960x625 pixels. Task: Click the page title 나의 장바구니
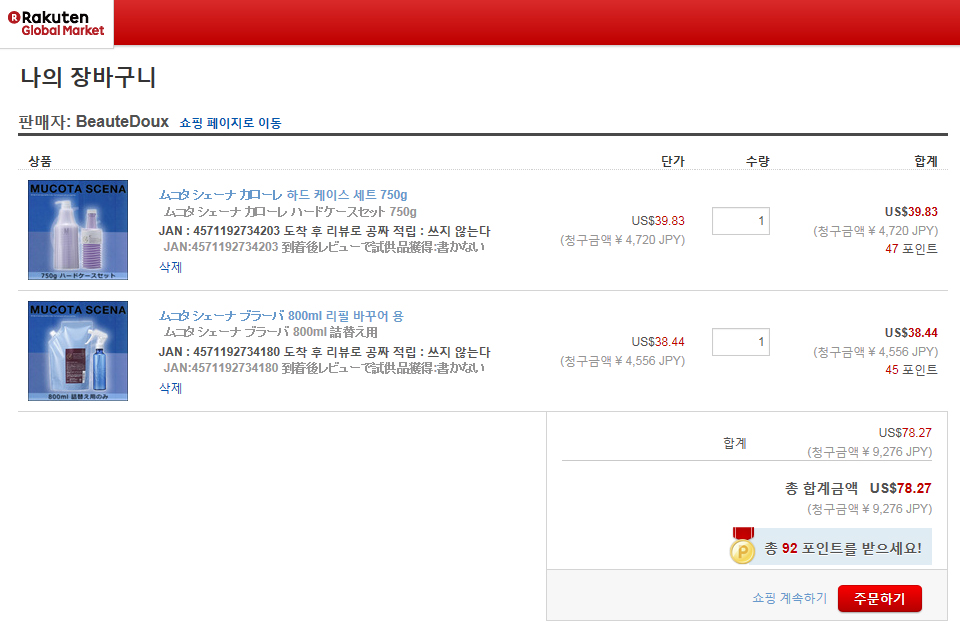click(88, 77)
